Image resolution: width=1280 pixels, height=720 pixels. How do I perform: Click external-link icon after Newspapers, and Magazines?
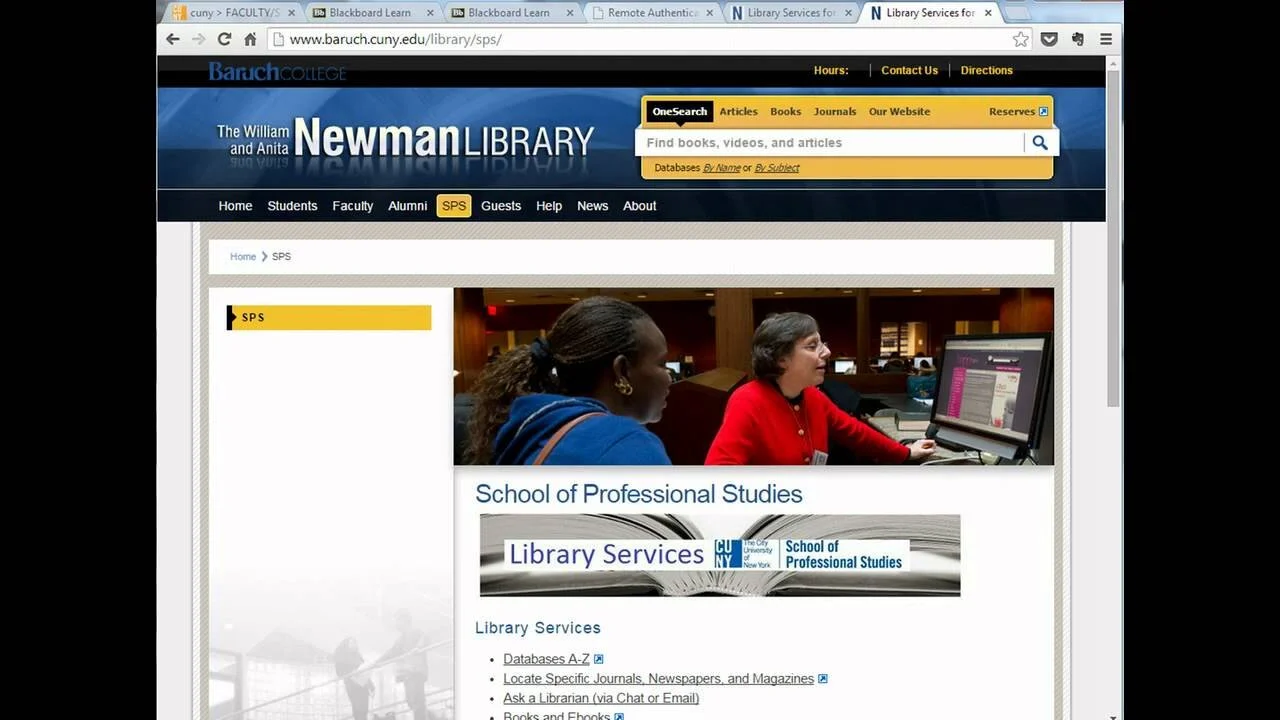[823, 679]
